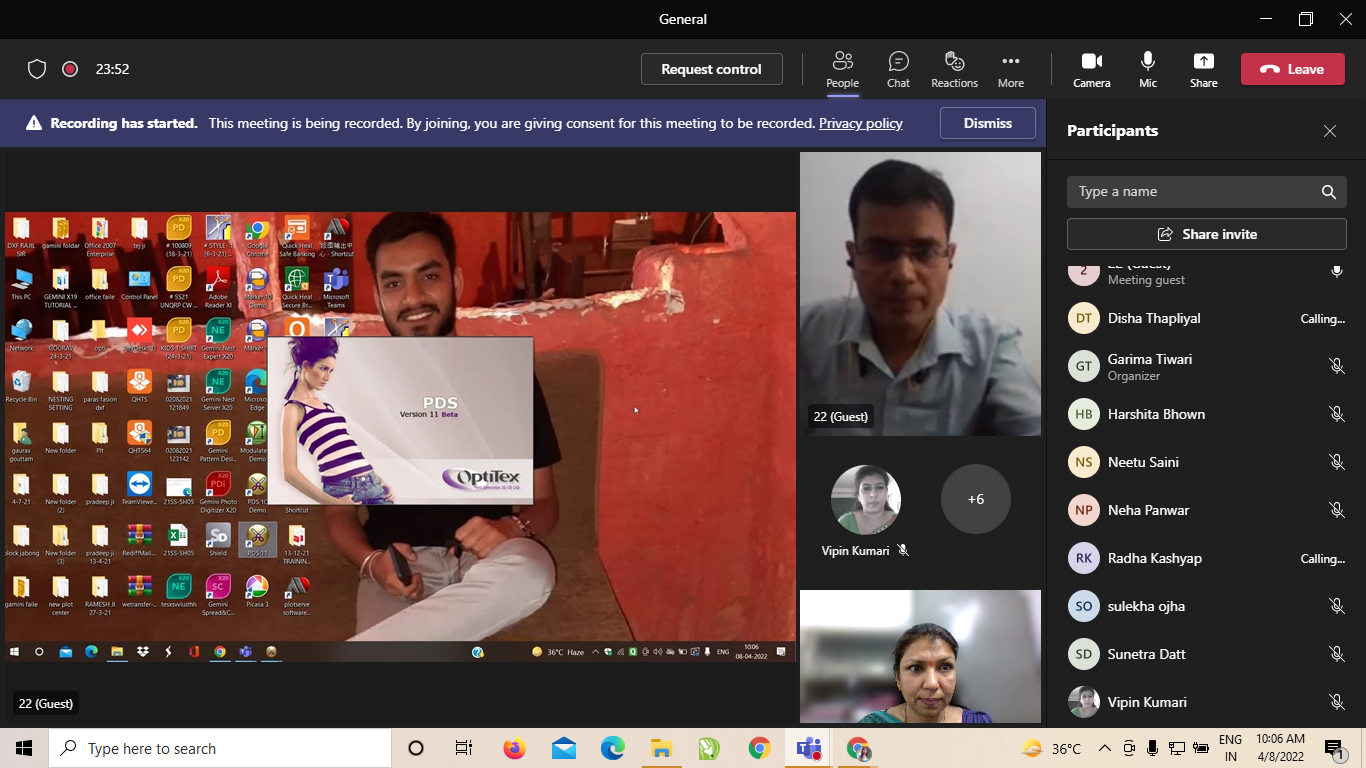Expand the system tray hidden icons
The image size is (1366, 768).
click(x=1104, y=748)
